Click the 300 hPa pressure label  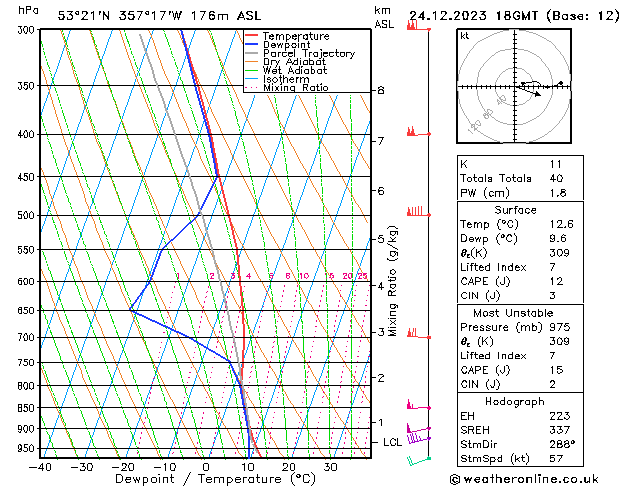pos(28,30)
